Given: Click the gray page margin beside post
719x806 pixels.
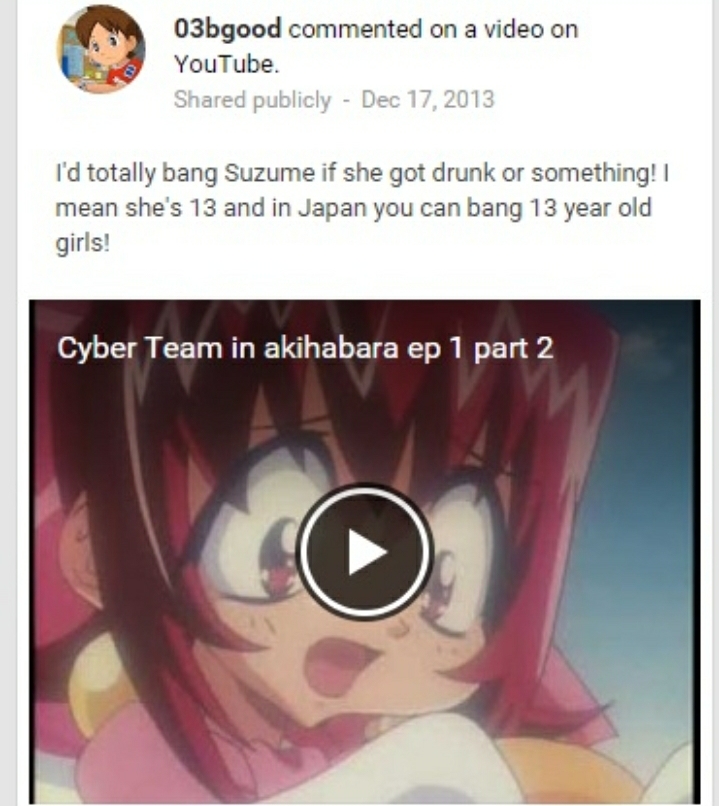Looking at the screenshot, I should (x=8, y=403).
